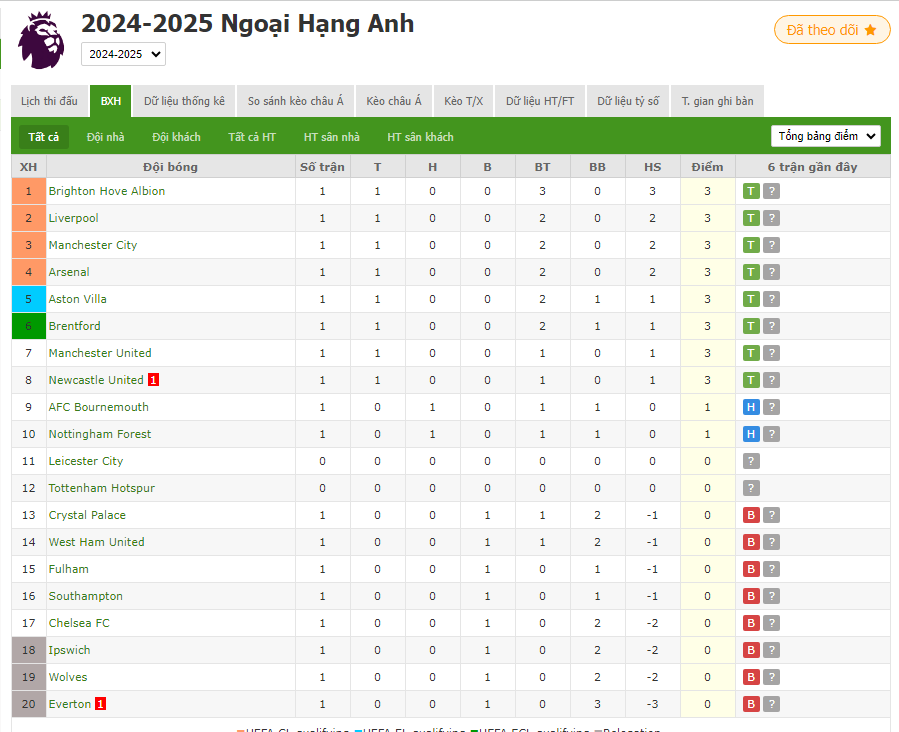
Task: Open the Aston Villa team link
Action: tap(77, 299)
